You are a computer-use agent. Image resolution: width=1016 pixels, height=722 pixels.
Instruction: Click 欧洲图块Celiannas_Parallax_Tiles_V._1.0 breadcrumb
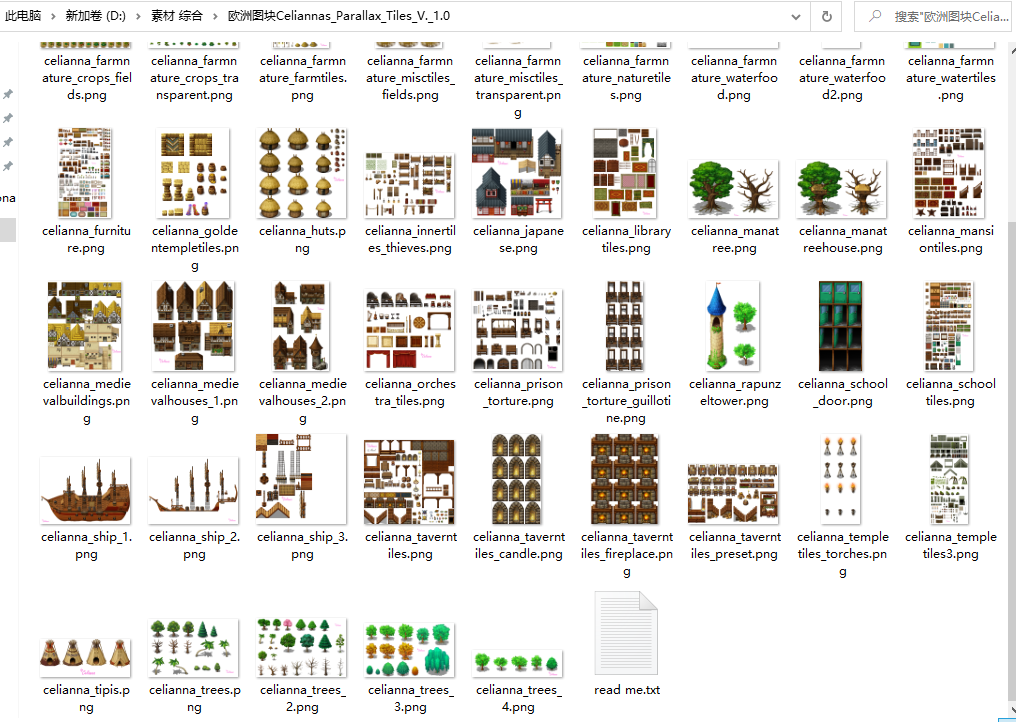pyautogui.click(x=339, y=16)
